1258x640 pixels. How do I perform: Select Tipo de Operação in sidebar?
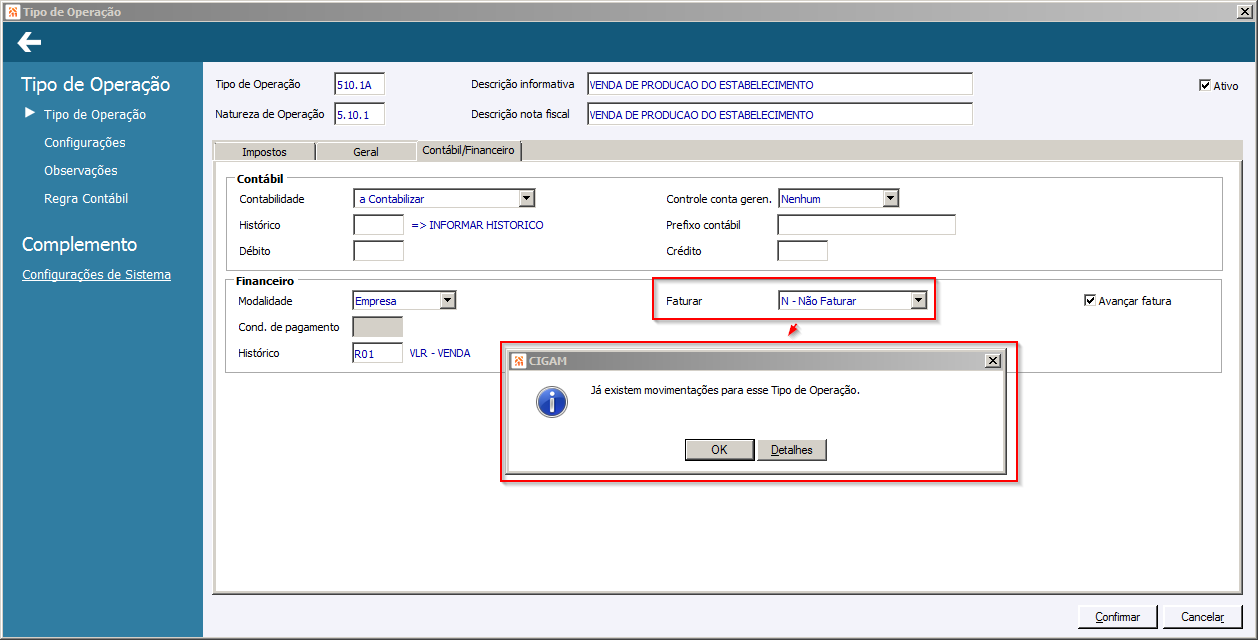(x=95, y=115)
